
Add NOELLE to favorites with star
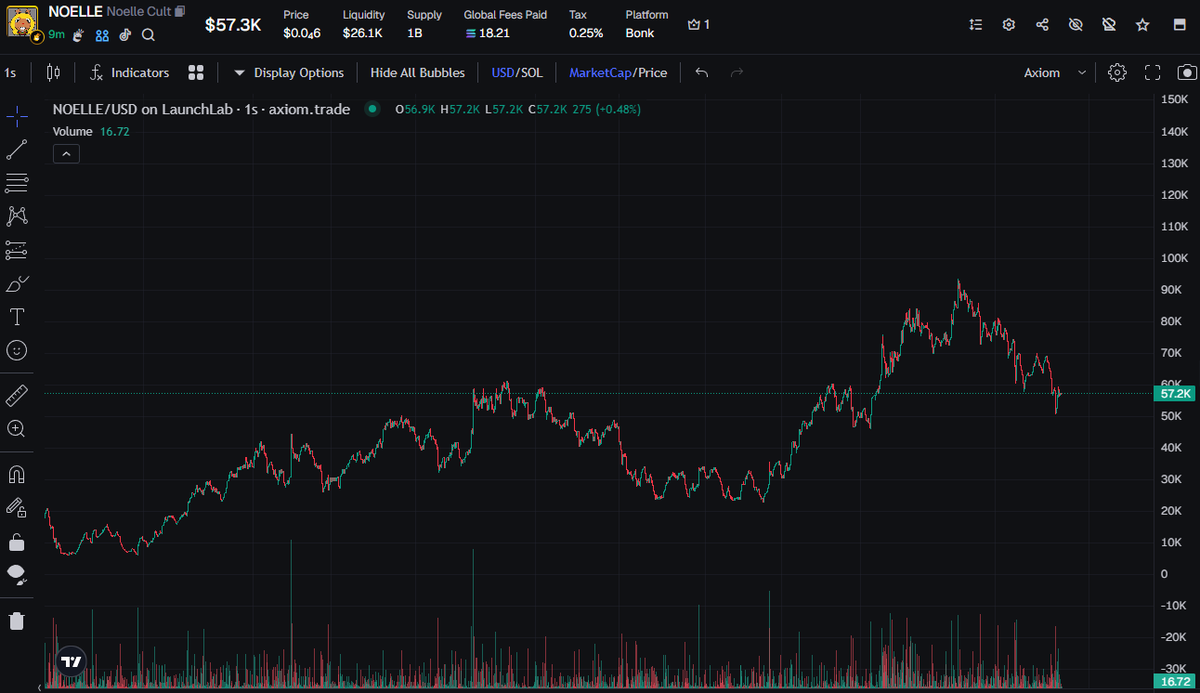[x=1143, y=24]
